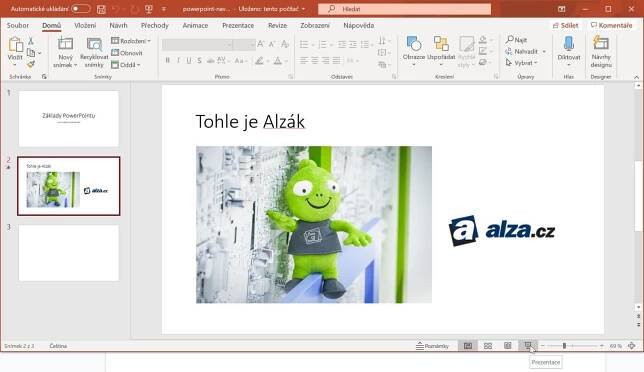Screen dimensions: 644x372
Task: Expand the Oddíl dropdown
Action: pos(126,64)
